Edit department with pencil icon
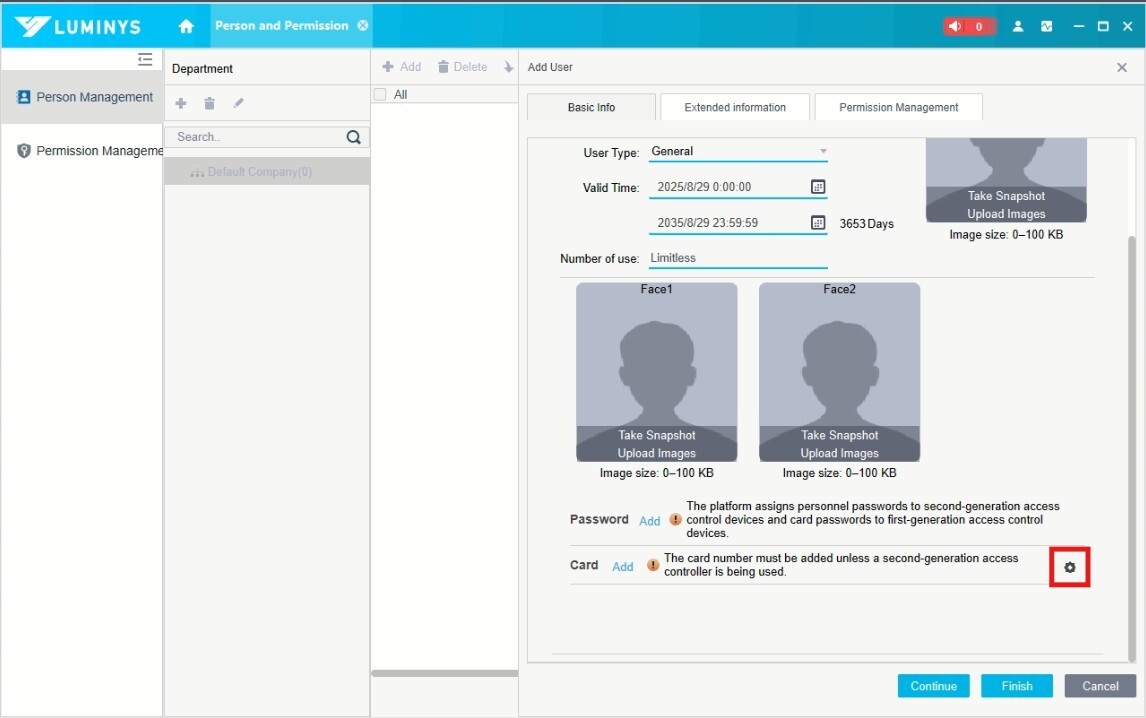1146x718 pixels. point(238,103)
